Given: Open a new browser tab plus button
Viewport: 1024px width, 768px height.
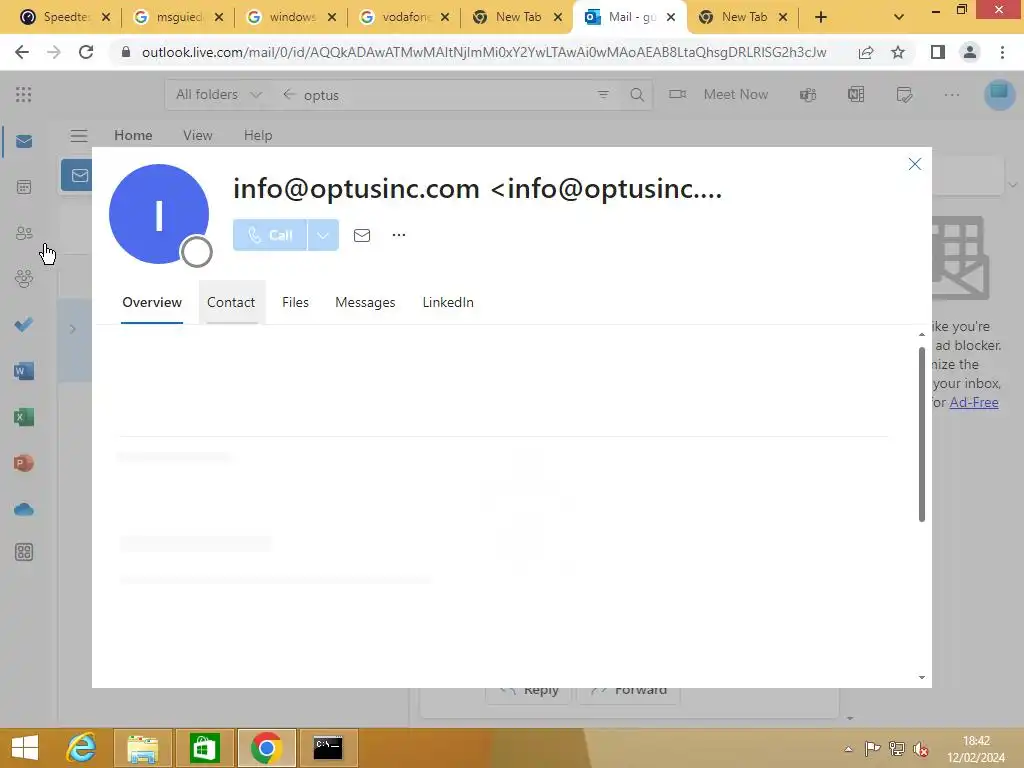Looking at the screenshot, I should [821, 17].
